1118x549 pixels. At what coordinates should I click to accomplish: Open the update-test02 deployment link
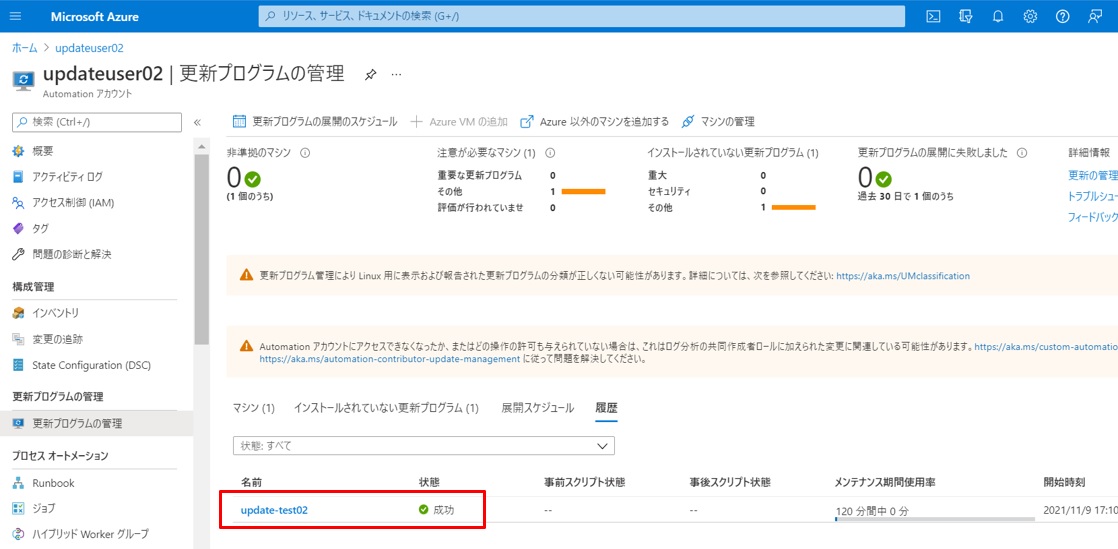point(274,510)
